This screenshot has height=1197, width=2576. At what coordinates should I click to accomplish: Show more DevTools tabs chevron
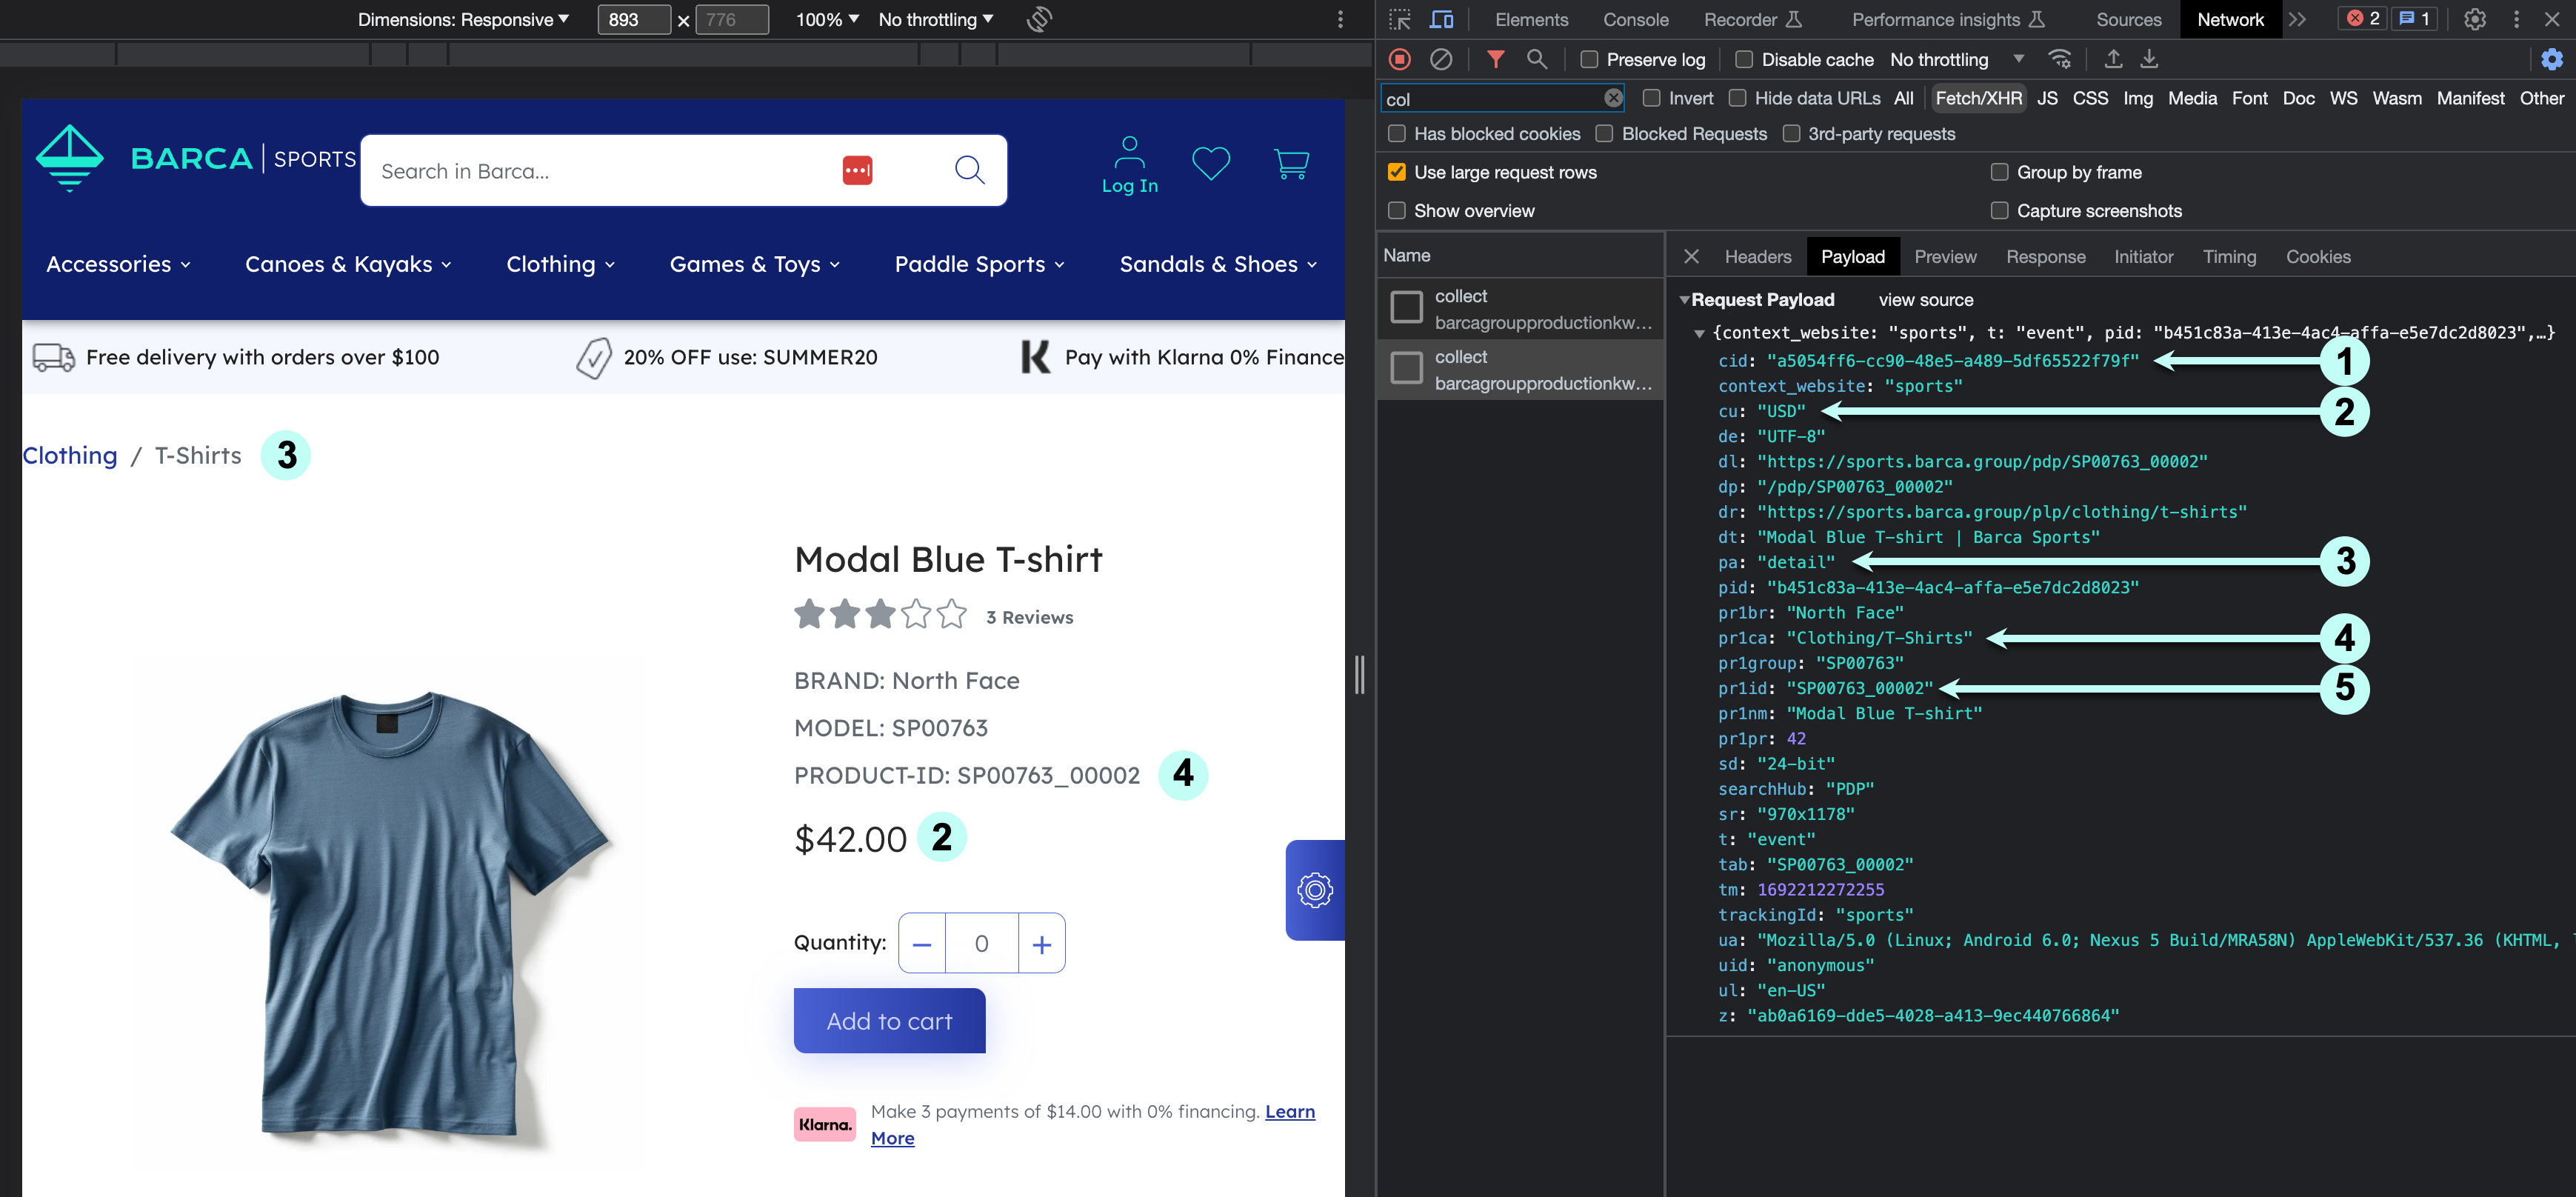point(2298,19)
